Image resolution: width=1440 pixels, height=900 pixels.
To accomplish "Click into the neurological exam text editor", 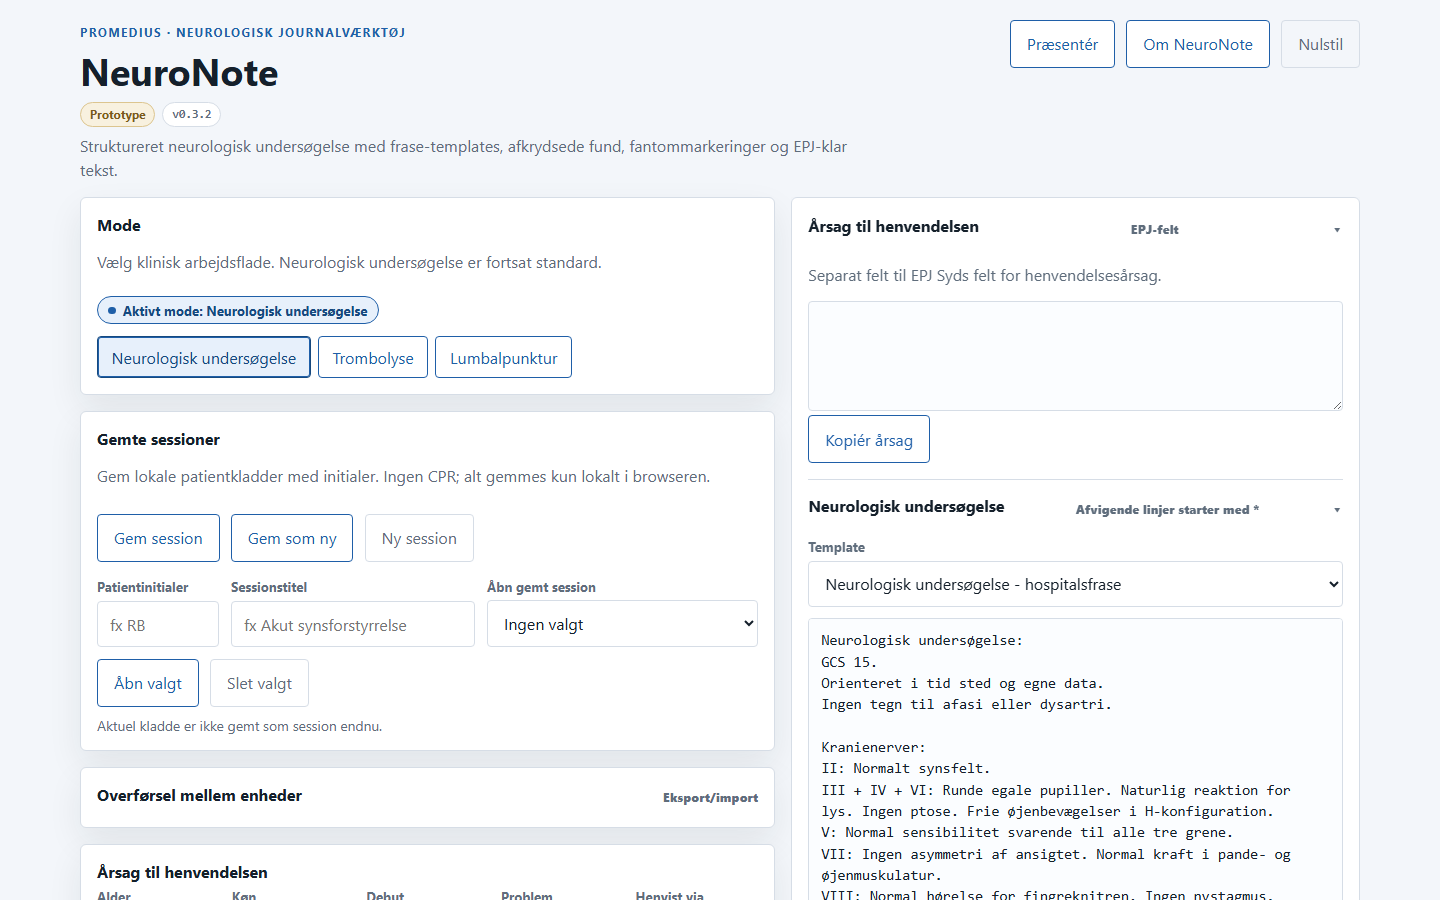I will click(x=1075, y=760).
